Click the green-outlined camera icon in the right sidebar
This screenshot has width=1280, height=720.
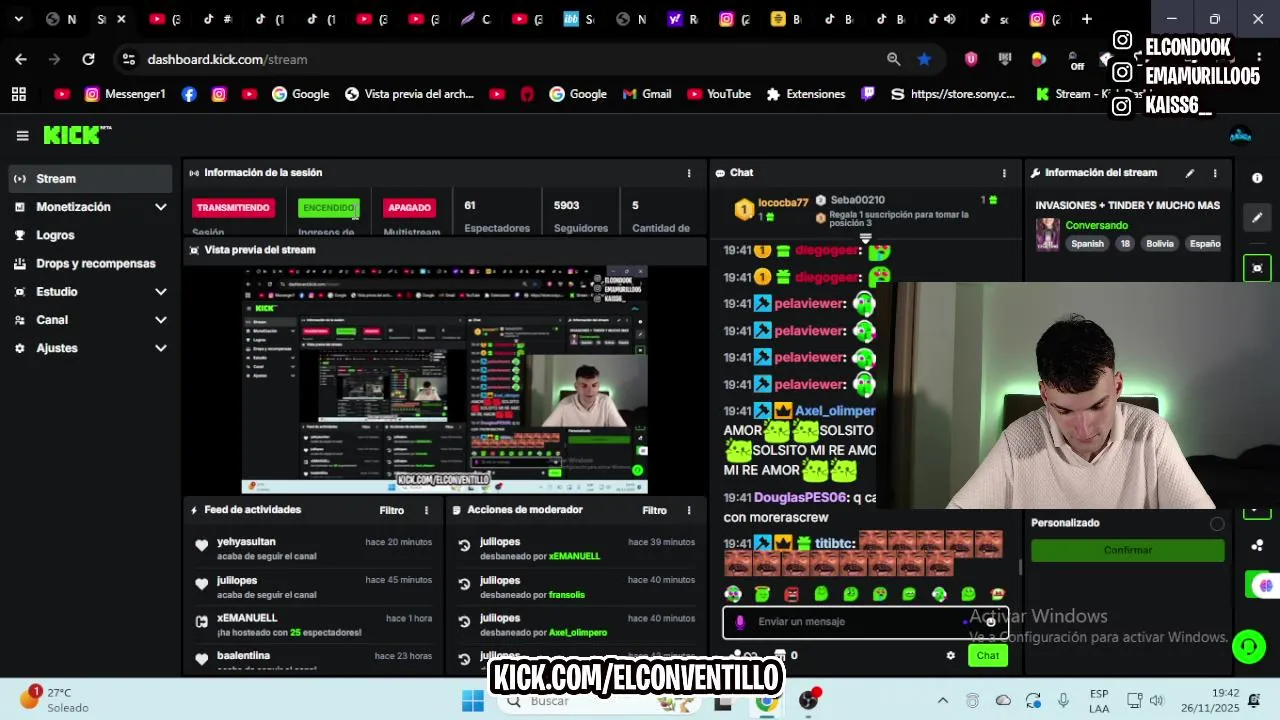pyautogui.click(x=1257, y=268)
